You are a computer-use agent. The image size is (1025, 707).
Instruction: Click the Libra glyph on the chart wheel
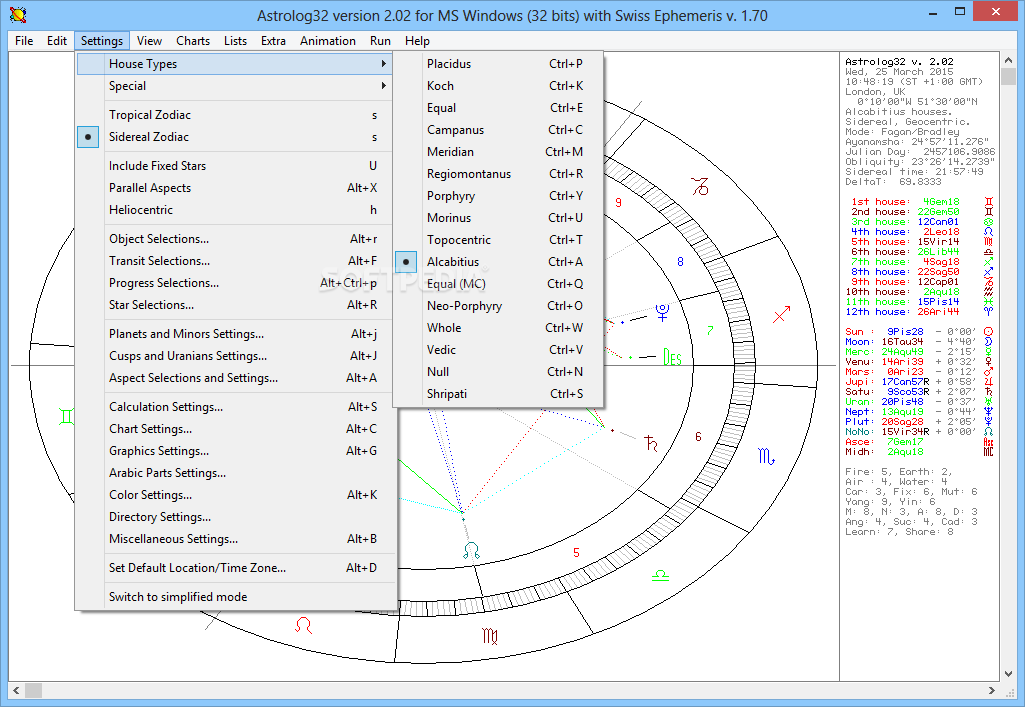point(660,576)
